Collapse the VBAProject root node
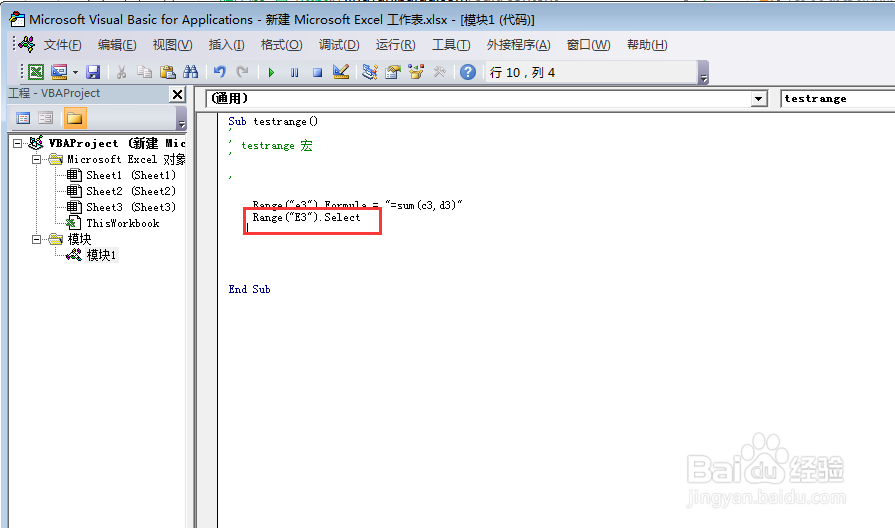Screen dimensions: 895x528 coord(18,143)
